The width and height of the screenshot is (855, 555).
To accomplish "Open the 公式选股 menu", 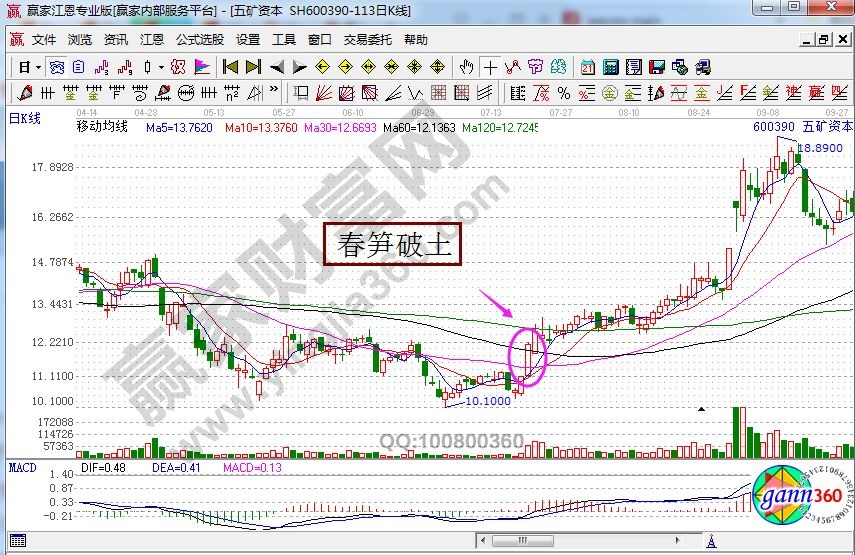I will coord(200,40).
